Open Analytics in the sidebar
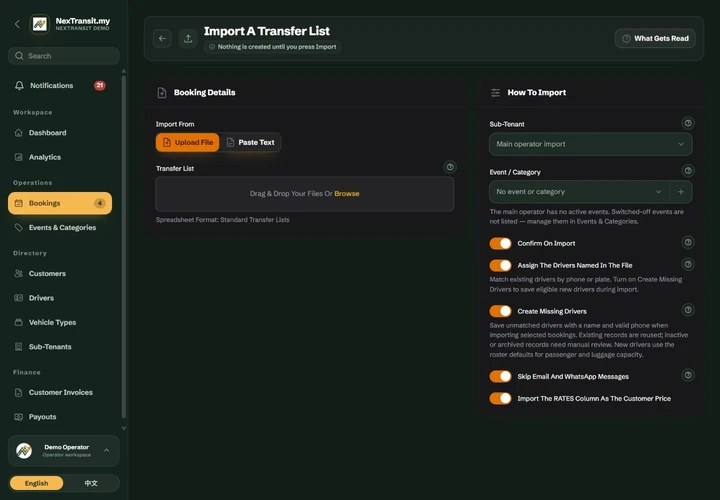This screenshot has width=720, height=500. [x=60, y=157]
